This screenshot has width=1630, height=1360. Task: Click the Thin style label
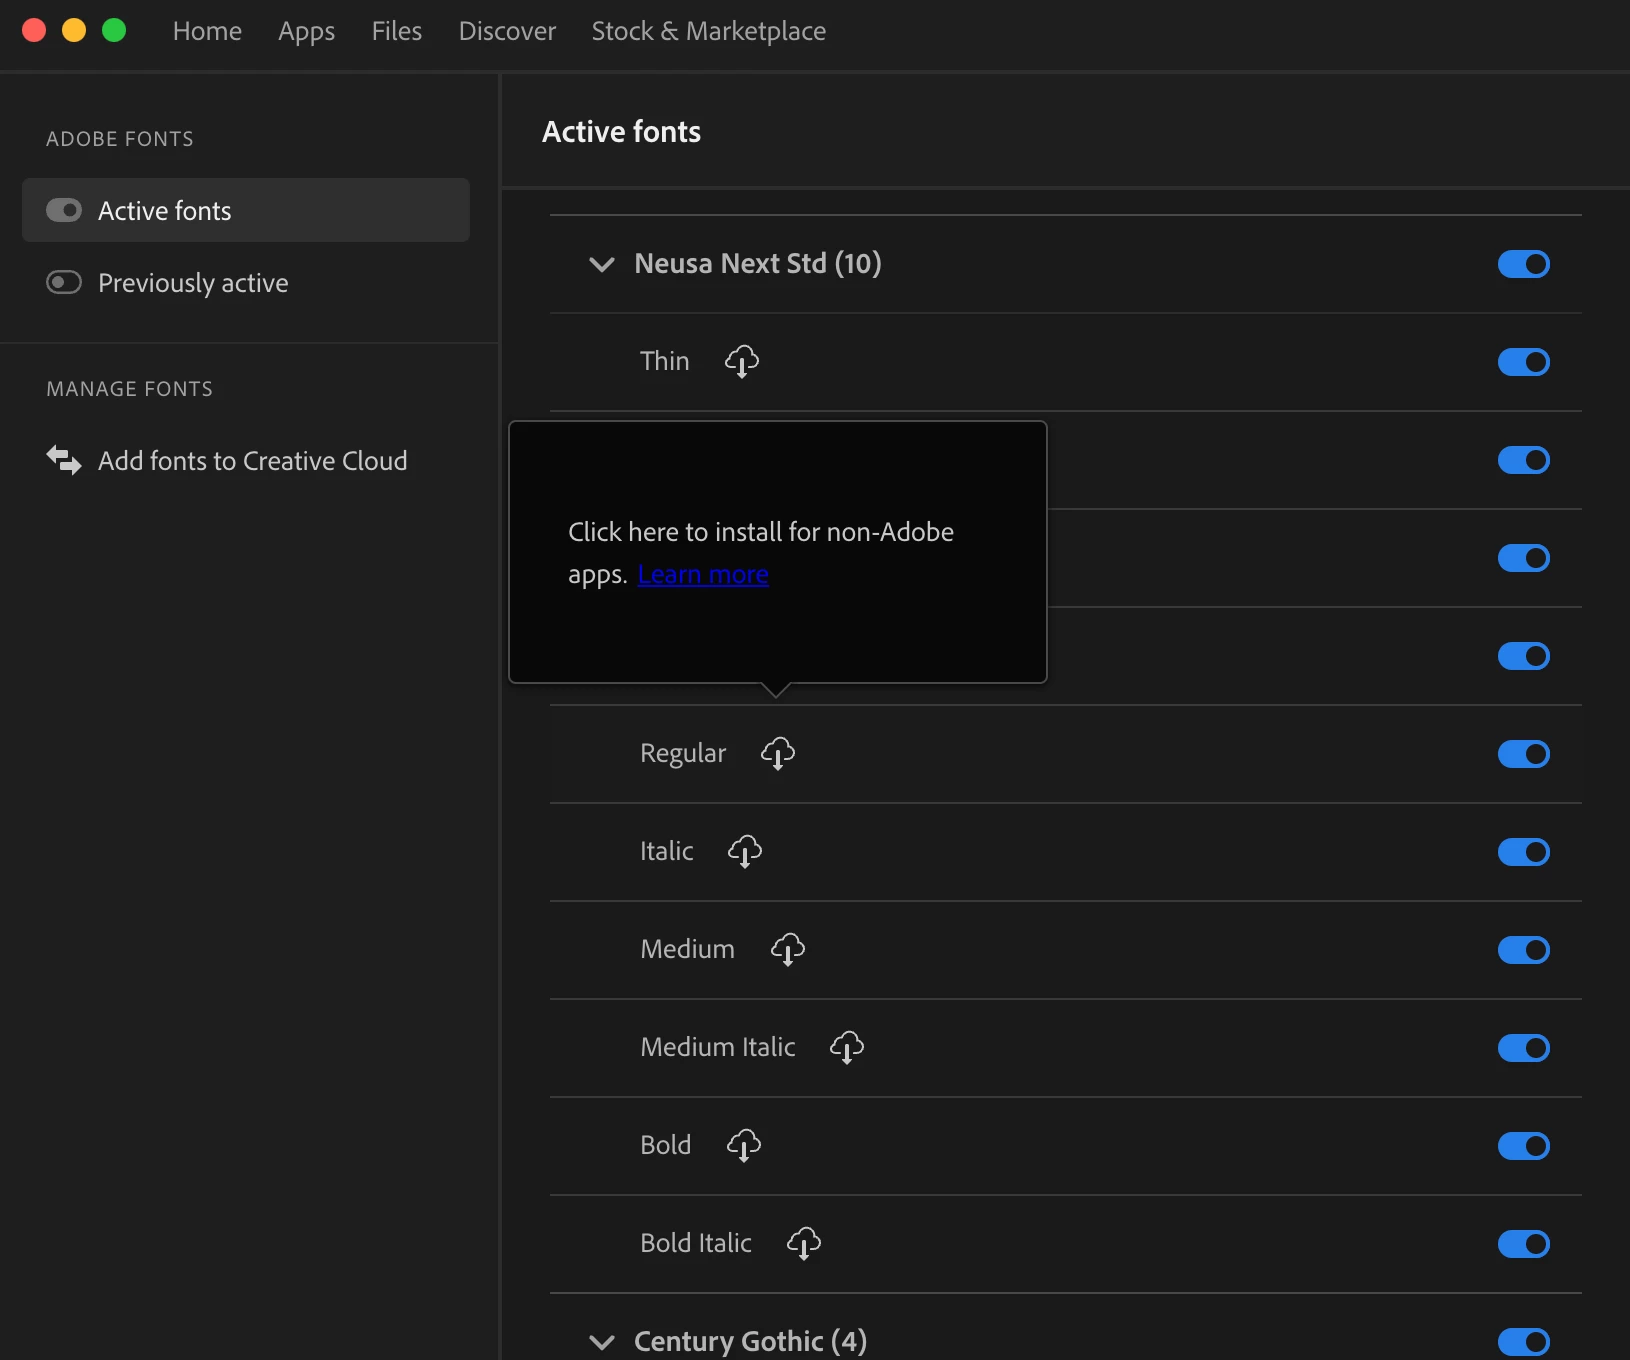[x=665, y=361]
